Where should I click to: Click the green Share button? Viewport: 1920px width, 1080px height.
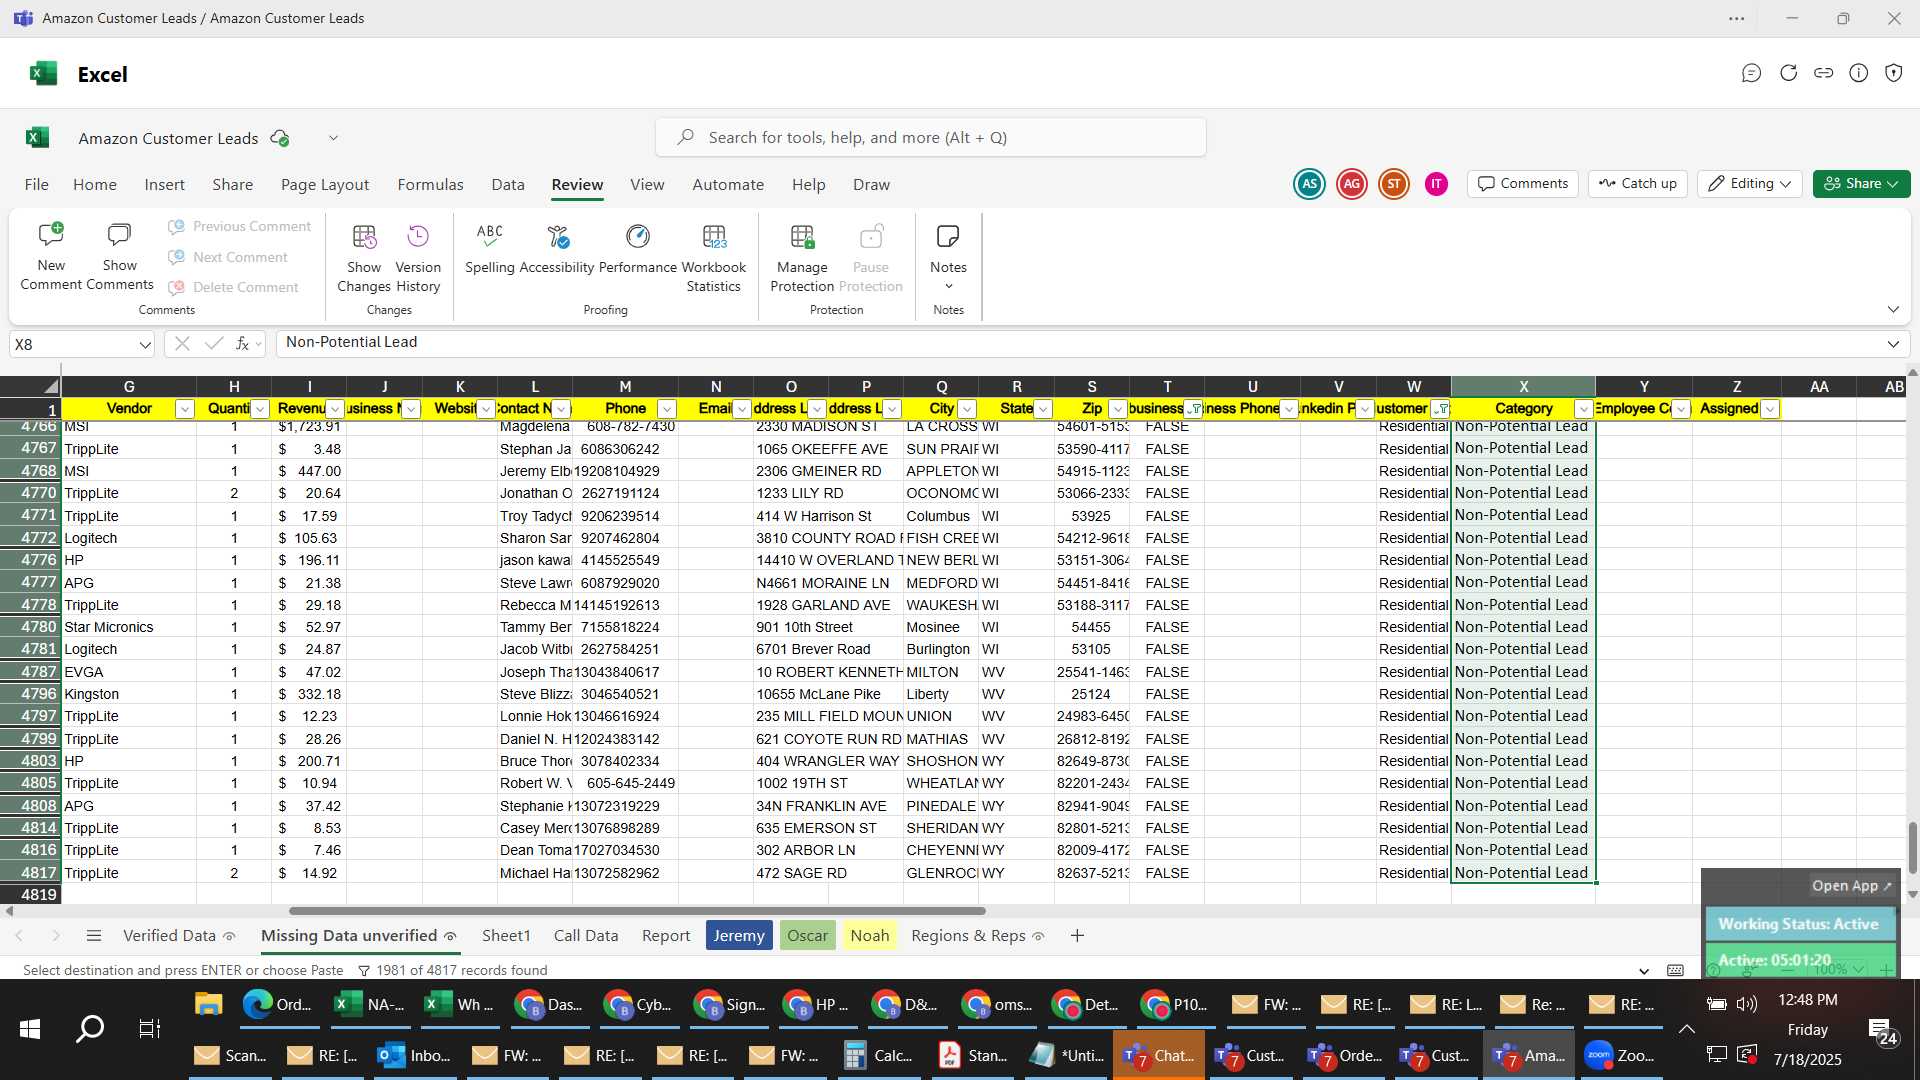point(1861,184)
